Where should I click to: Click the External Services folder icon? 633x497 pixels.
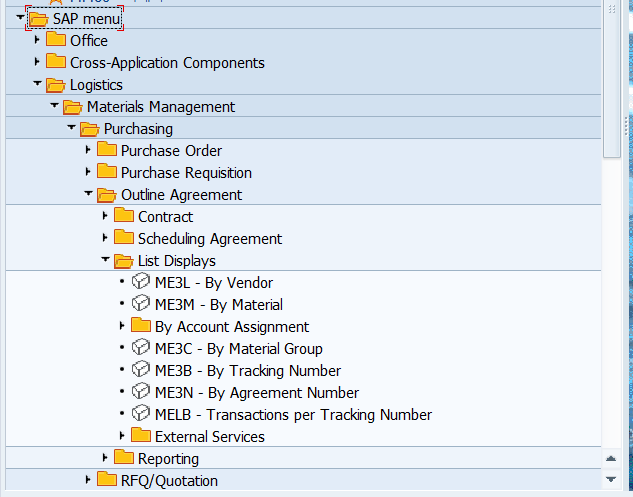(141, 435)
